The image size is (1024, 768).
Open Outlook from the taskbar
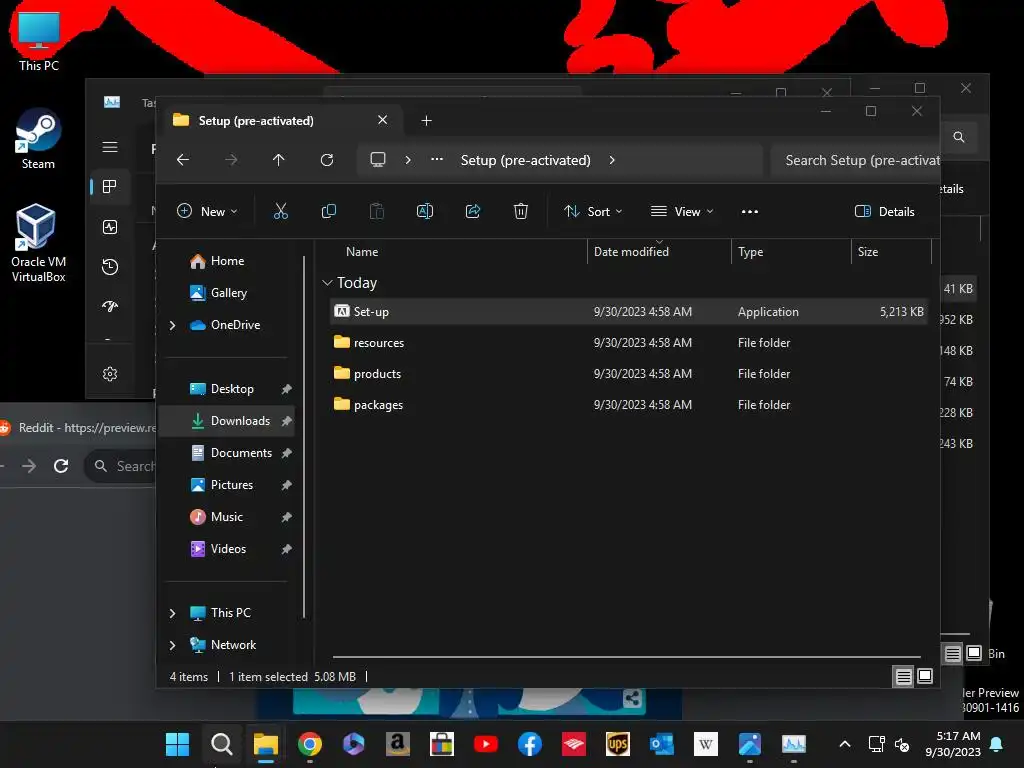pos(662,744)
